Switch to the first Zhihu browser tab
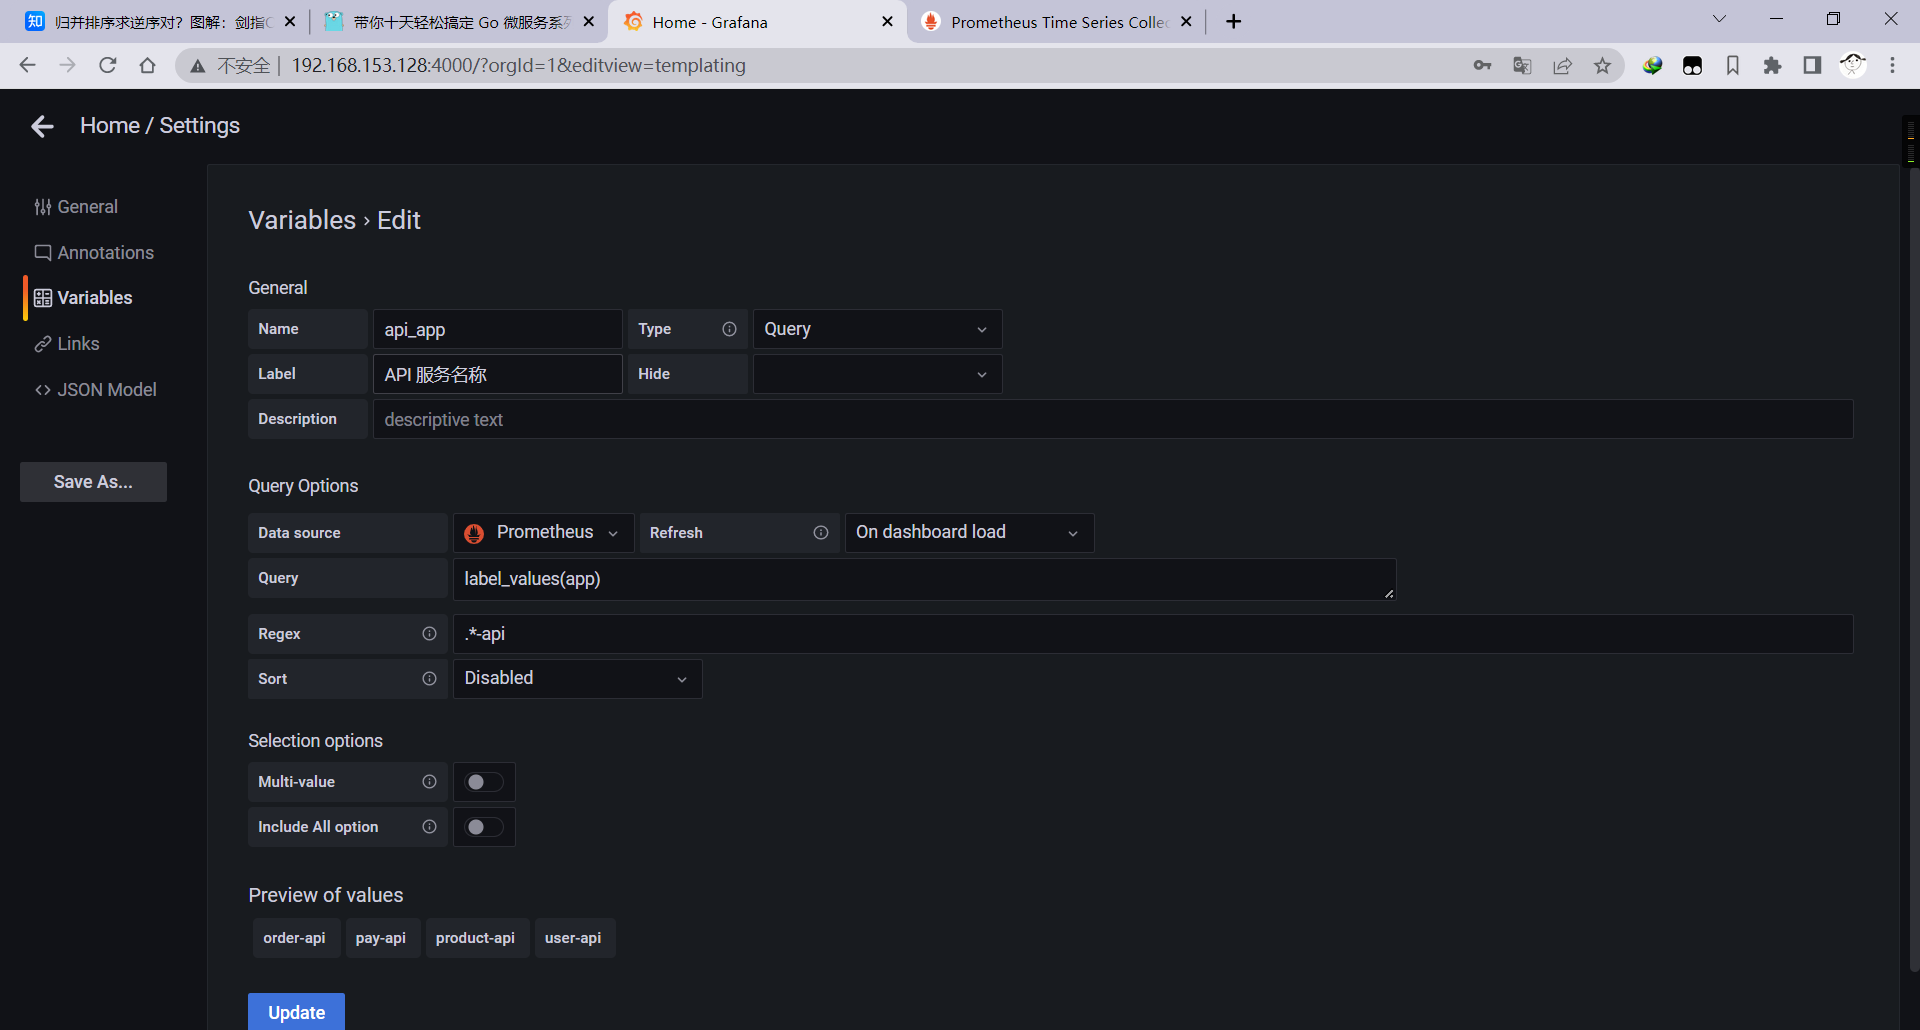 (160, 22)
